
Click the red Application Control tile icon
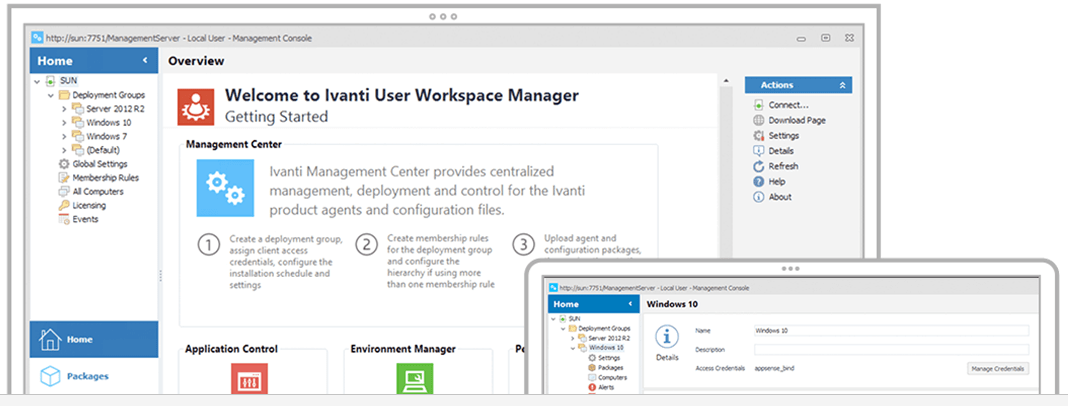pos(249,379)
